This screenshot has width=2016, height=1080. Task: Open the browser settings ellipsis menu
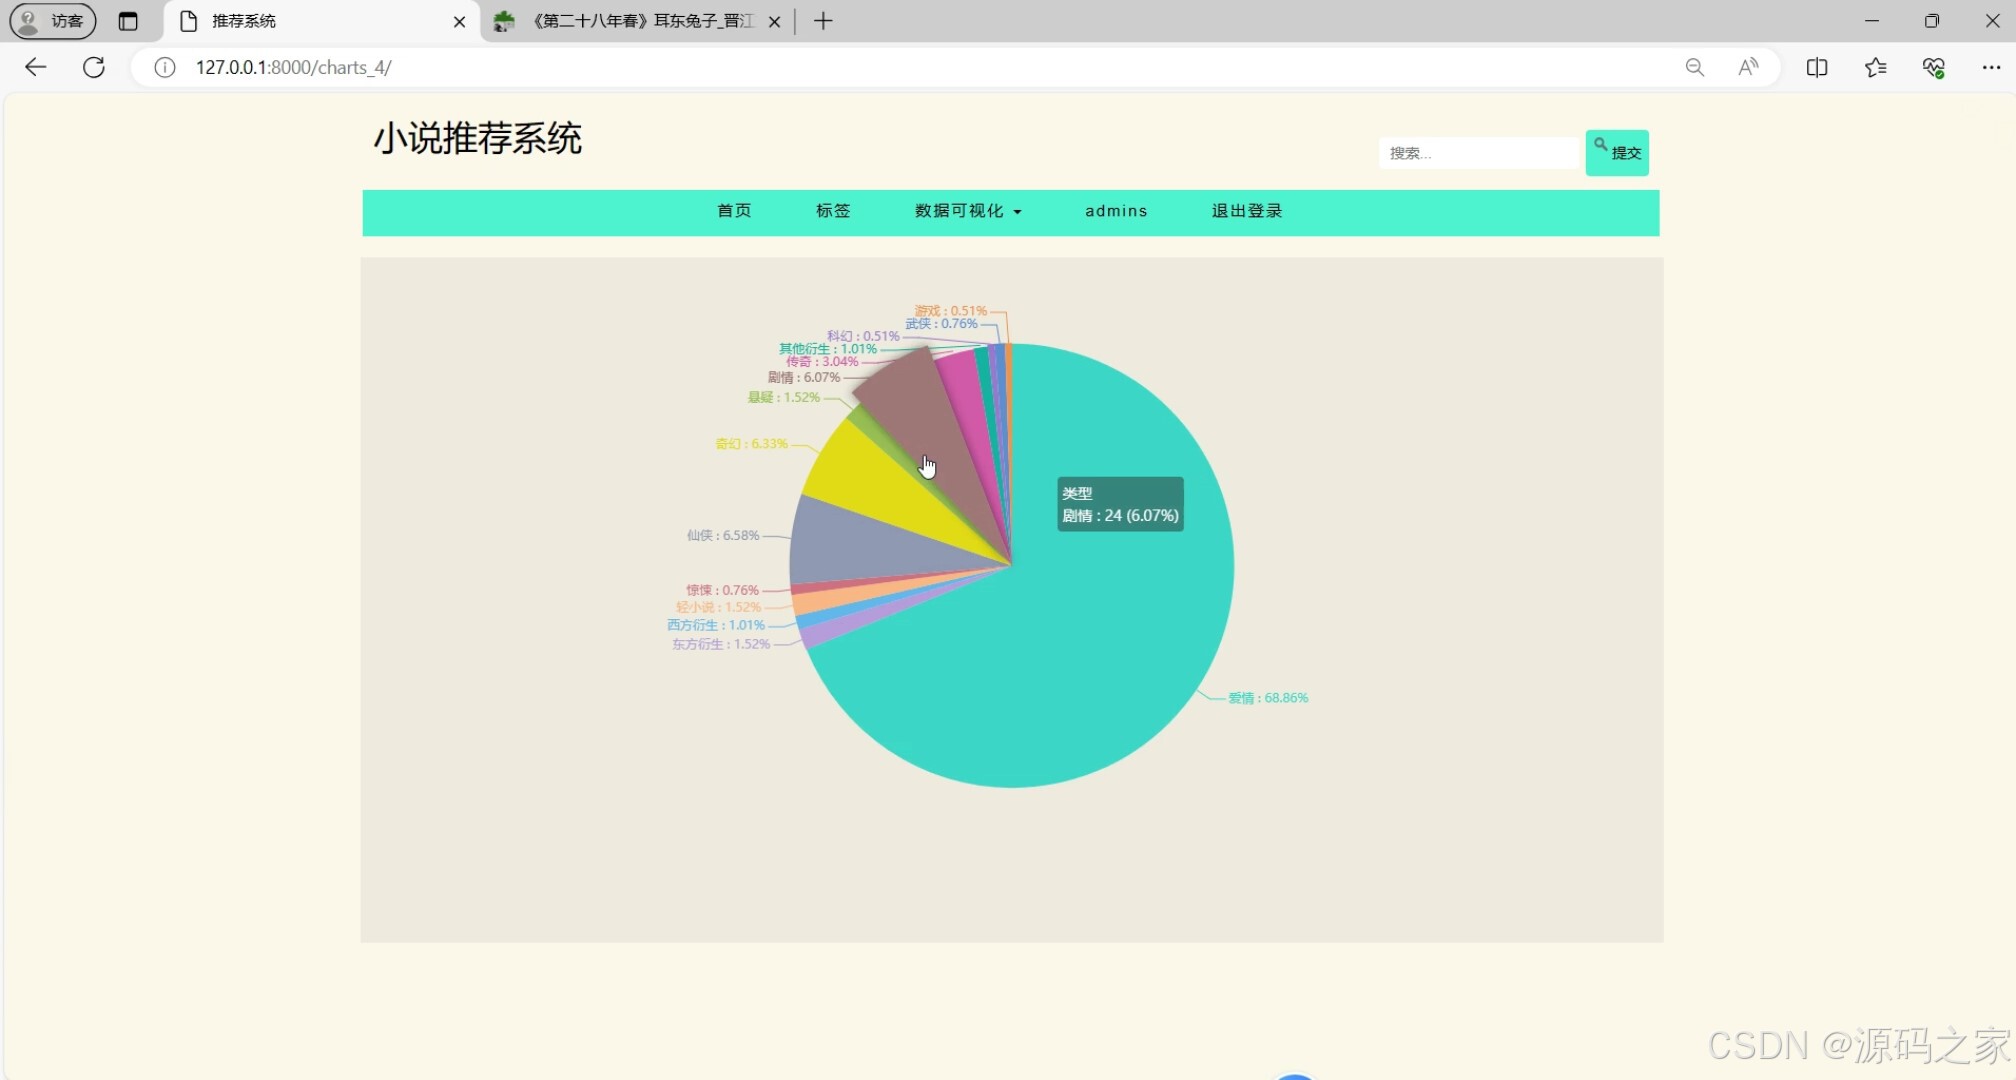[1992, 67]
